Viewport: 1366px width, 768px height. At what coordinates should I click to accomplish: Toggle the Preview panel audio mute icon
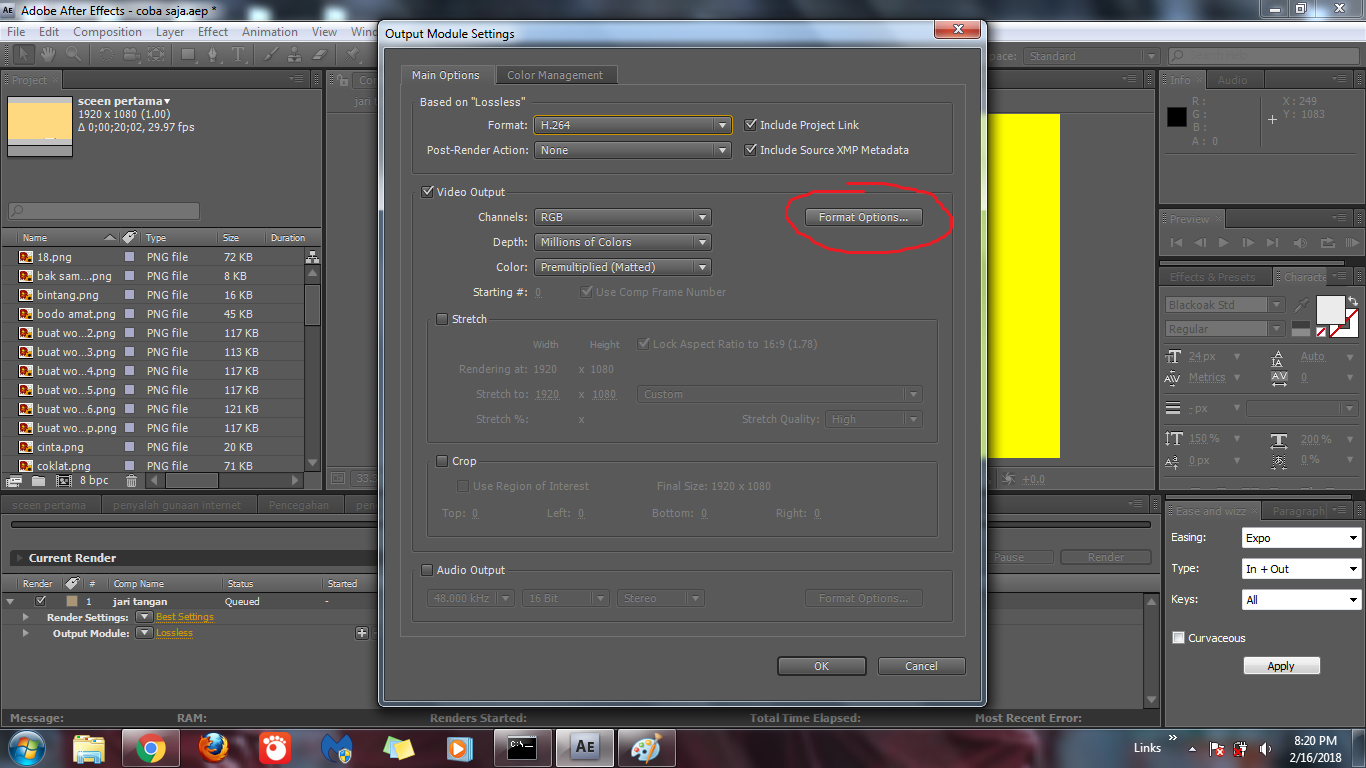pyautogui.click(x=1301, y=243)
